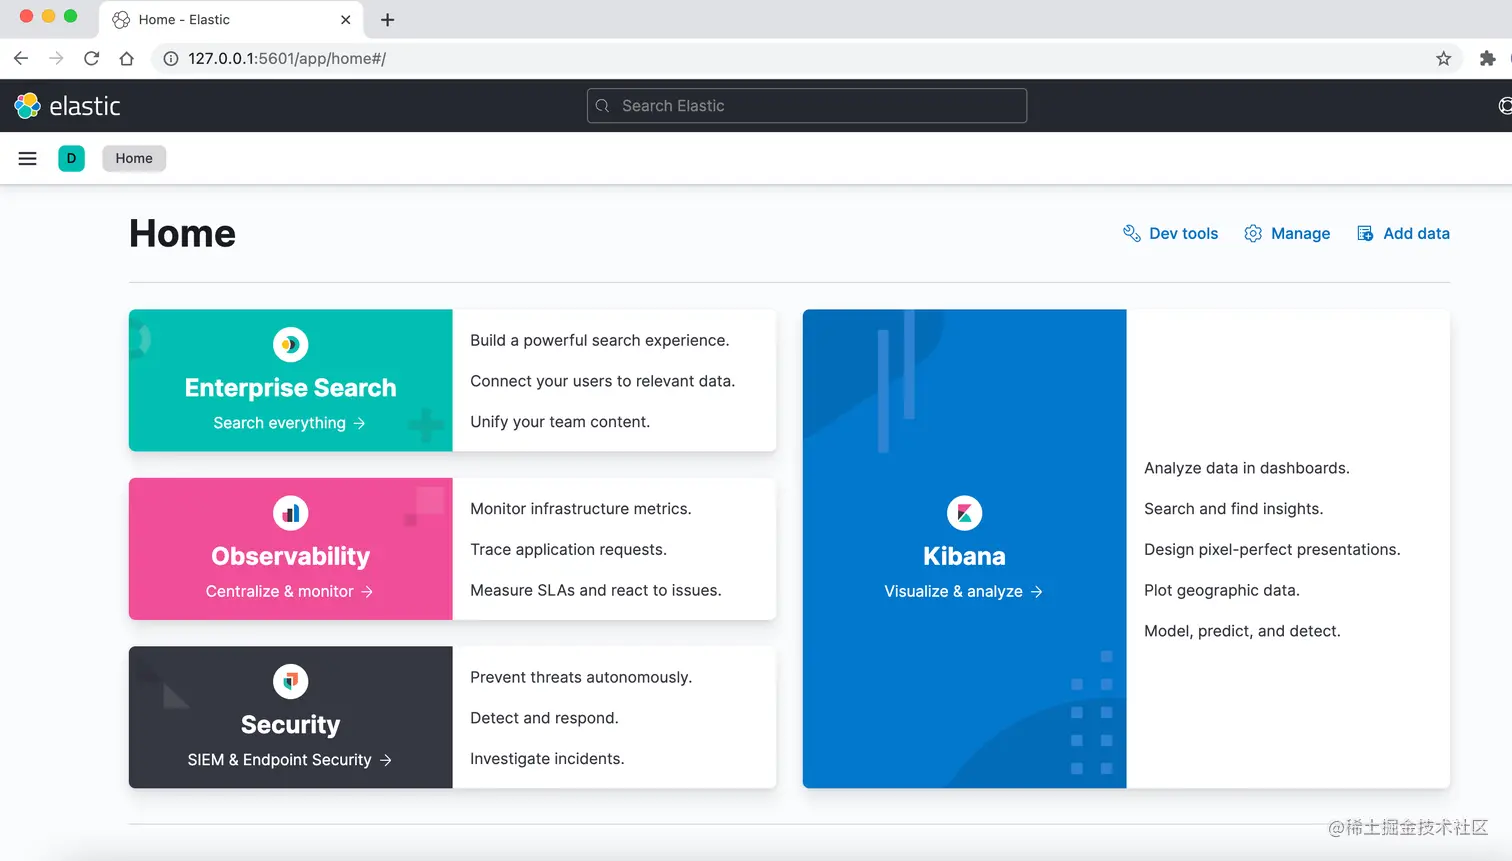
Task: Click the Add data database icon
Action: [x=1365, y=233]
